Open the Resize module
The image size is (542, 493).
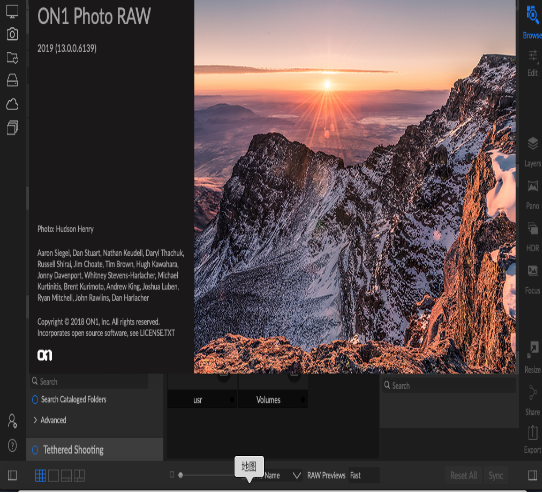(533, 357)
